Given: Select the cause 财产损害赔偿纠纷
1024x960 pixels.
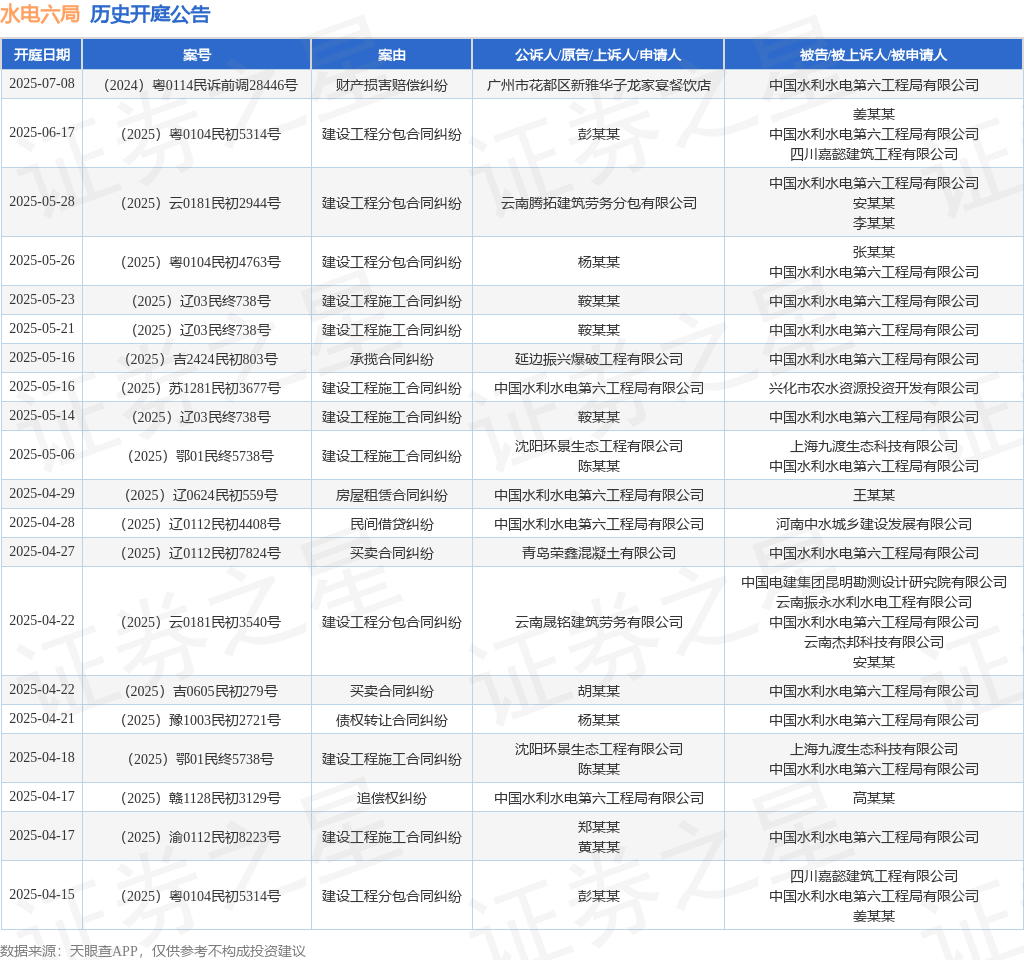Looking at the screenshot, I should pyautogui.click(x=392, y=85).
